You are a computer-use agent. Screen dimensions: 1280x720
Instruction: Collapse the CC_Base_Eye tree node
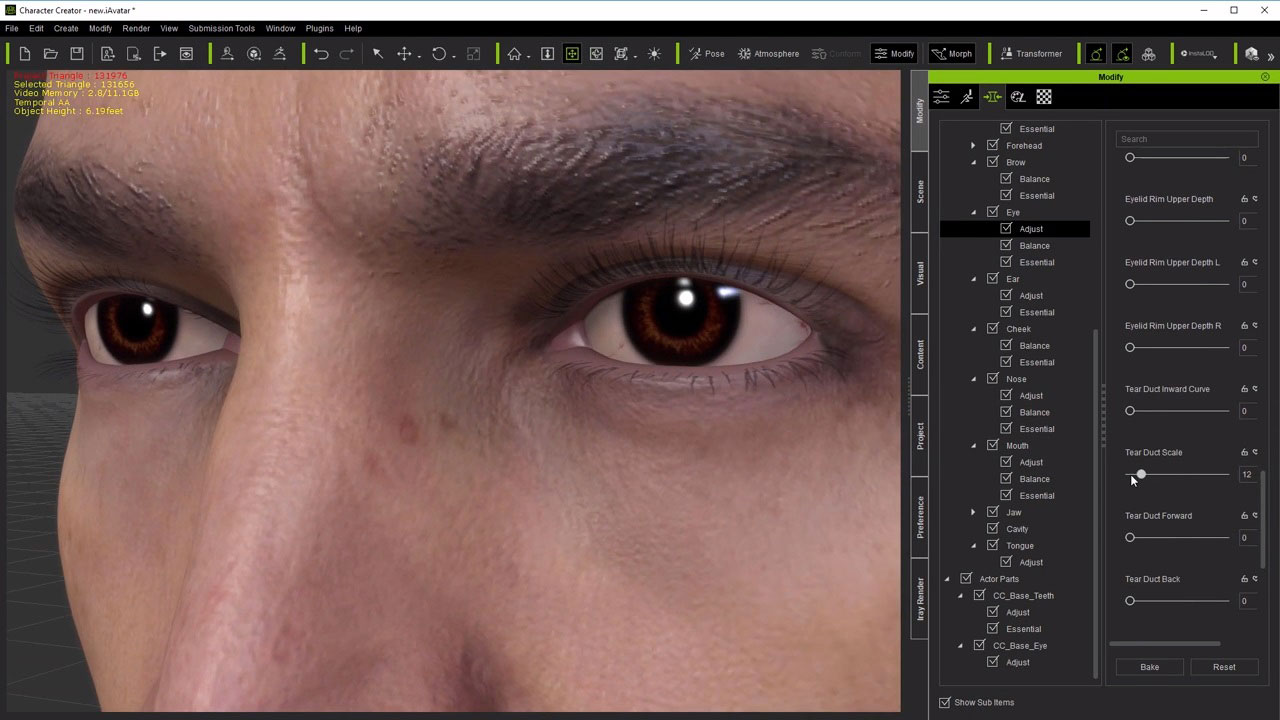tap(960, 646)
